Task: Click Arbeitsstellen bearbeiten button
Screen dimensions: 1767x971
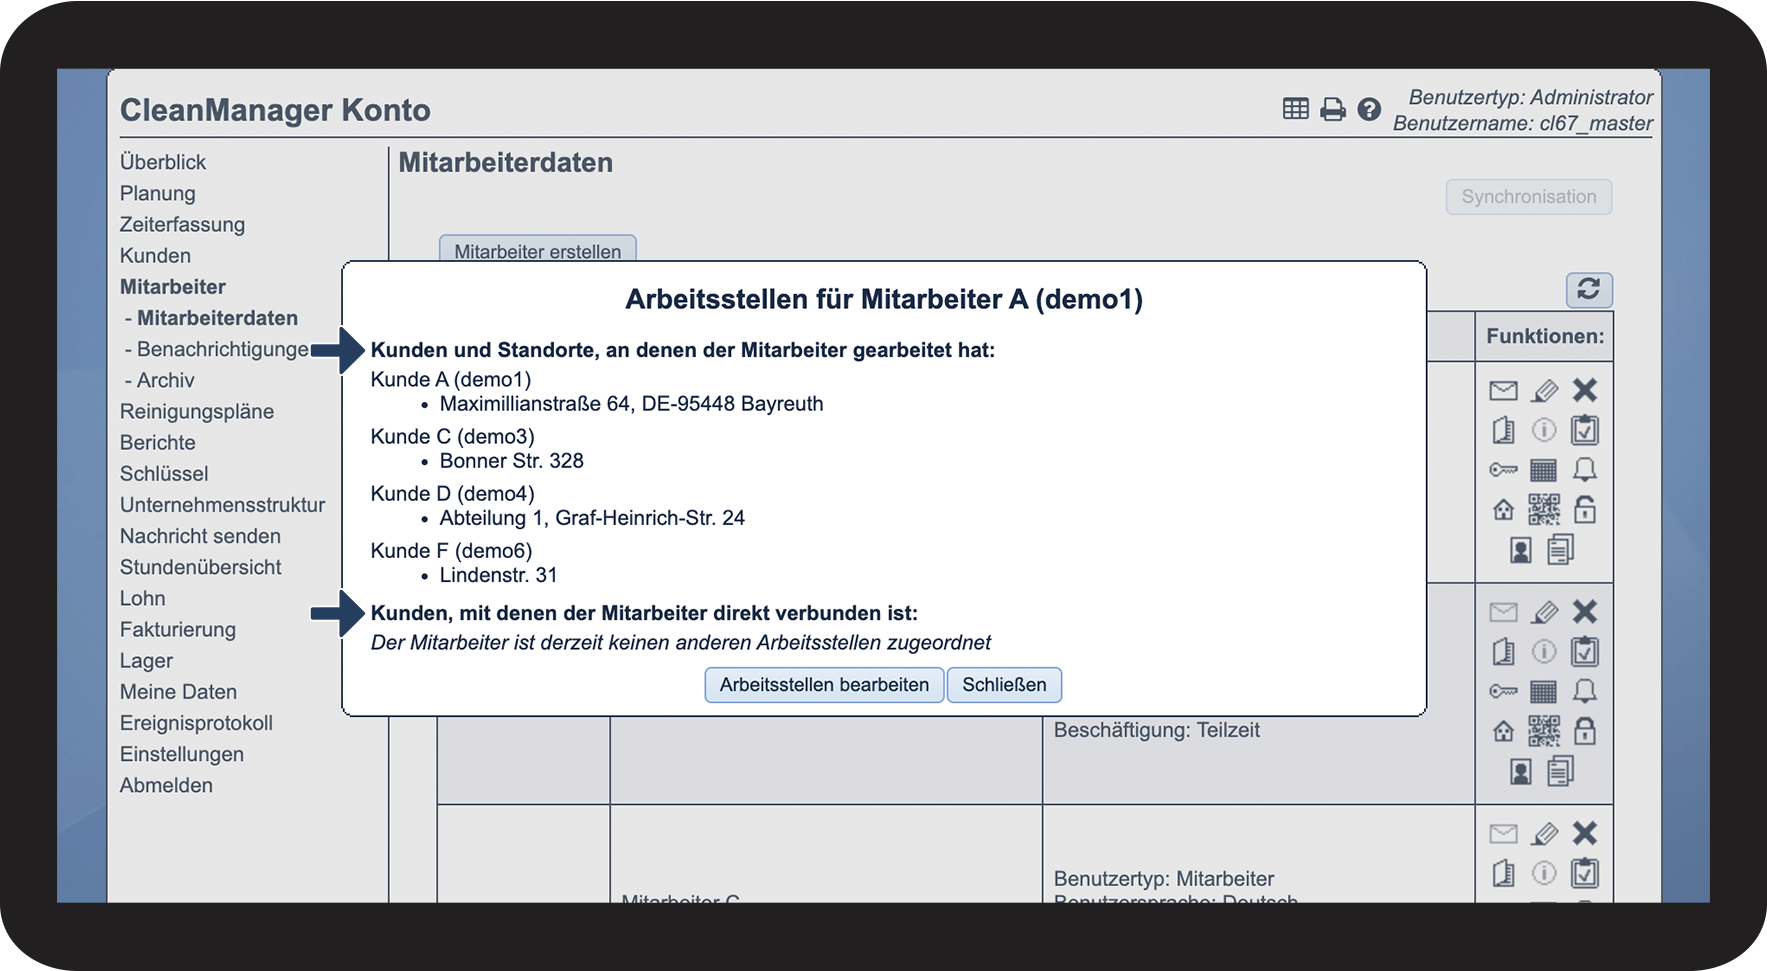Action: click(824, 685)
